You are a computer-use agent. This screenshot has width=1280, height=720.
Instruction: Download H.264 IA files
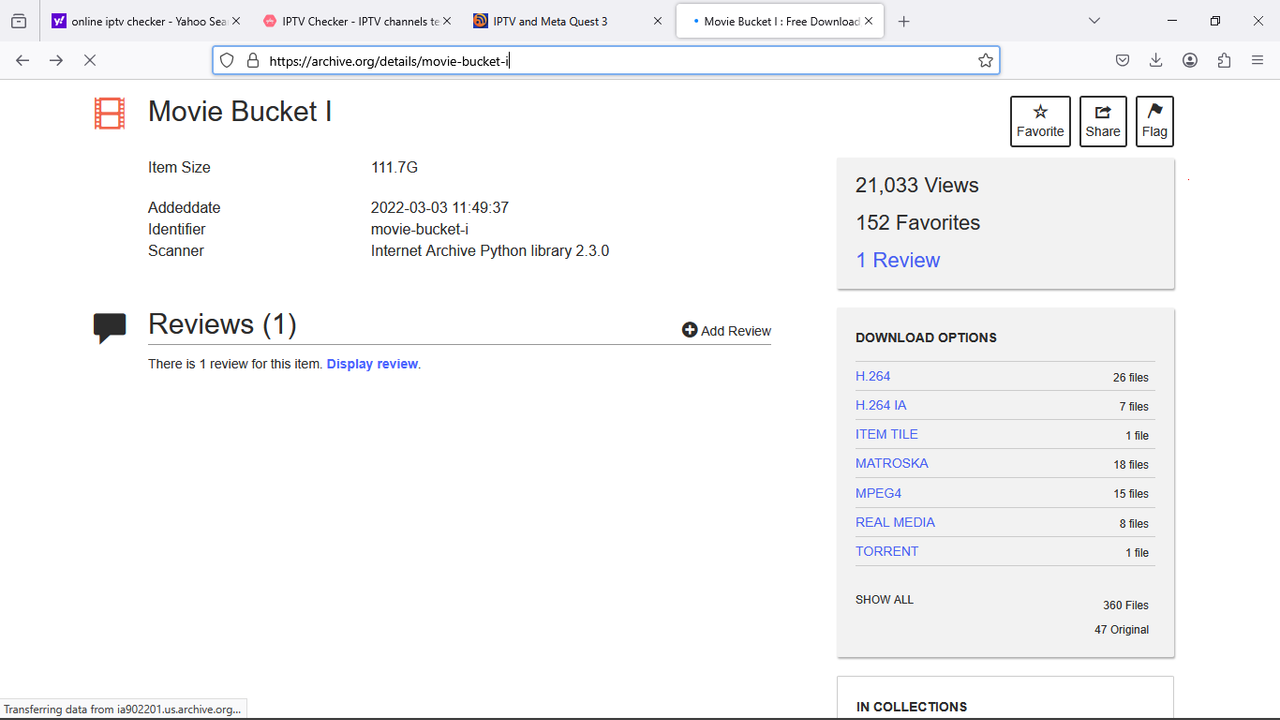click(x=881, y=405)
